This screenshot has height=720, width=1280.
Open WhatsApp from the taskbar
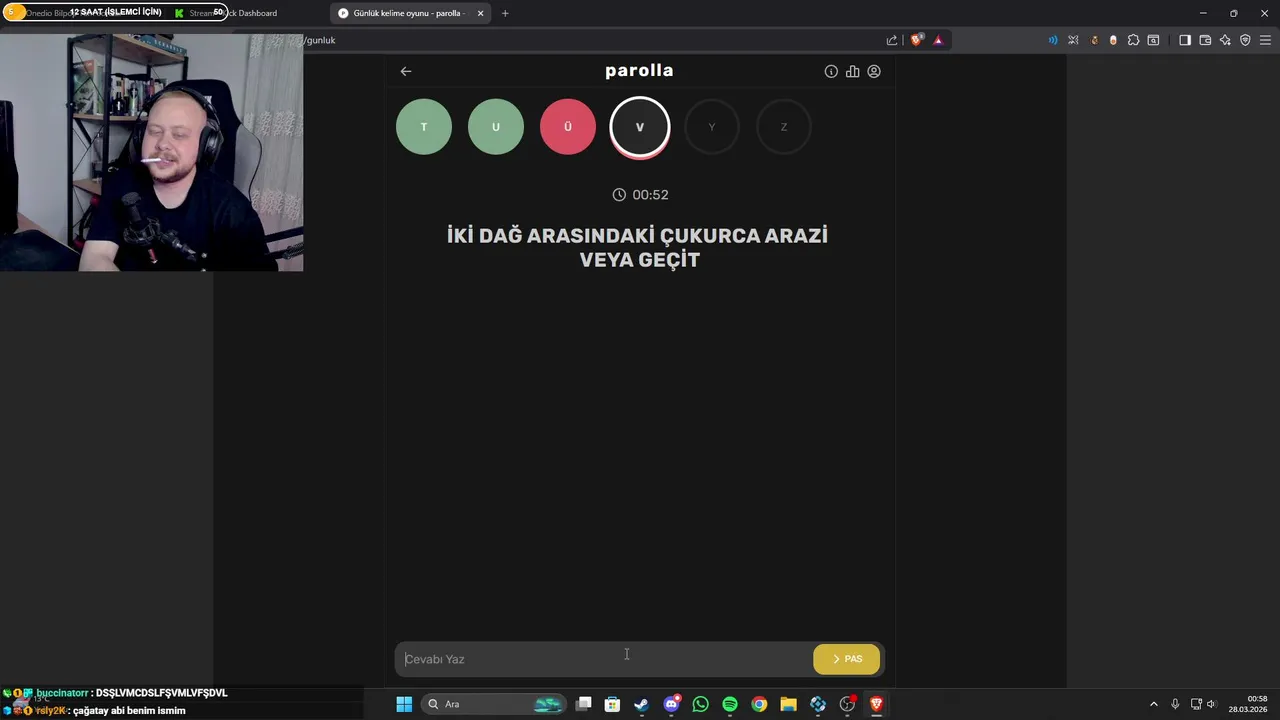click(700, 704)
